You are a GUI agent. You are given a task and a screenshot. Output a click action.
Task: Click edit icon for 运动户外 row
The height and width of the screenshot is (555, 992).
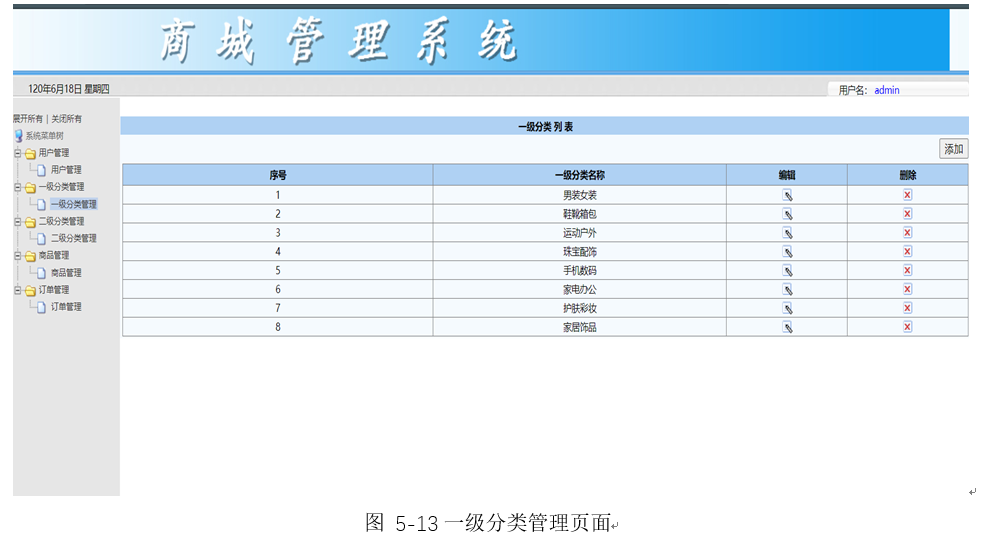click(x=787, y=234)
